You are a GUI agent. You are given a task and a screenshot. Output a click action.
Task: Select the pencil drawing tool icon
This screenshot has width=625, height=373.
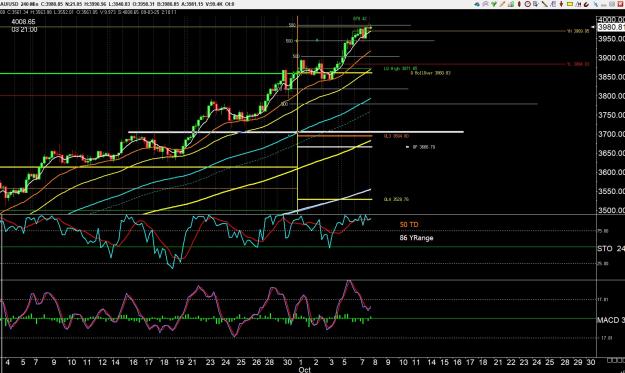pos(502,4)
